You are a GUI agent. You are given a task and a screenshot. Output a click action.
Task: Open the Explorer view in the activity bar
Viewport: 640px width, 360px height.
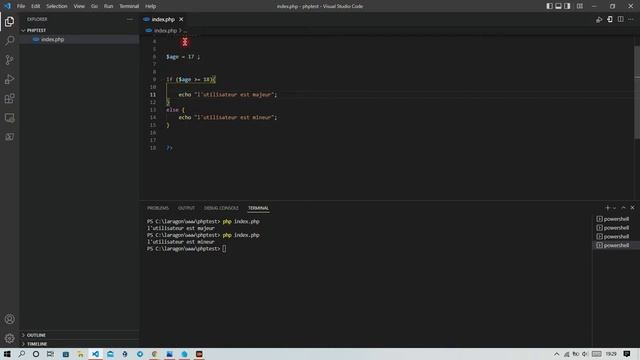click(9, 21)
